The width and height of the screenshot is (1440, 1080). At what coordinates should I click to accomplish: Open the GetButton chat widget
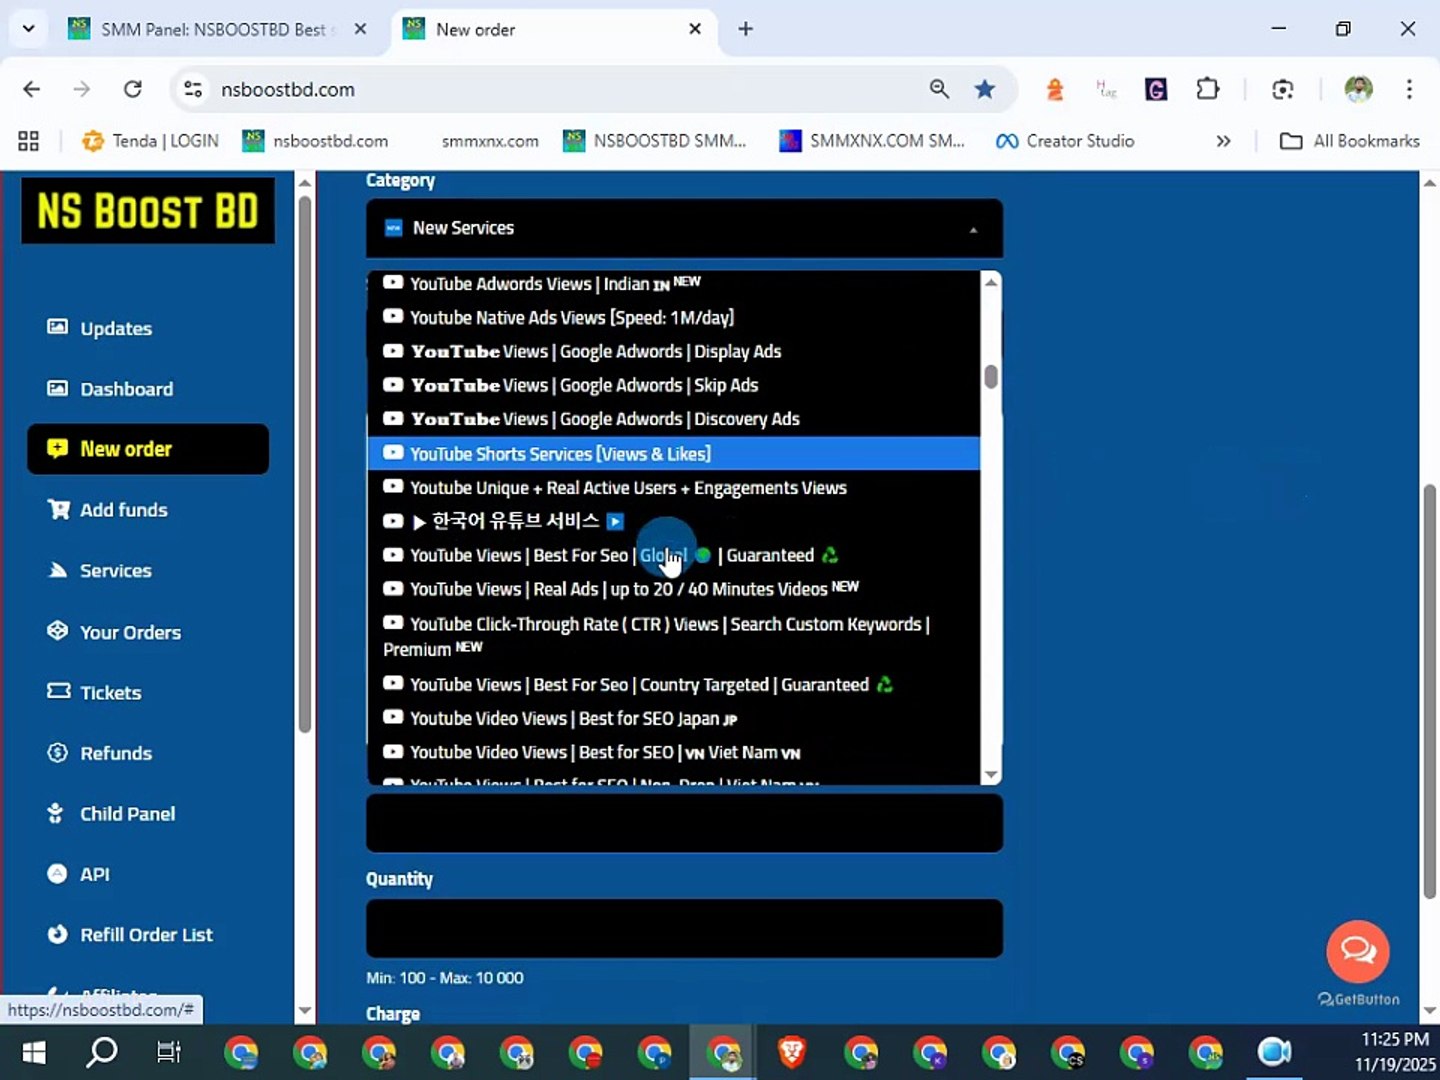click(1358, 951)
